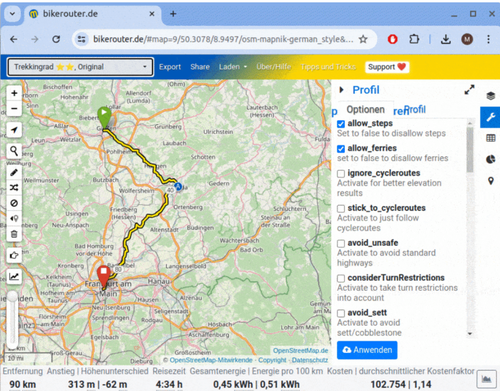Click the options panel scrollbar thumb
This screenshot has width=500, height=391.
[470, 149]
